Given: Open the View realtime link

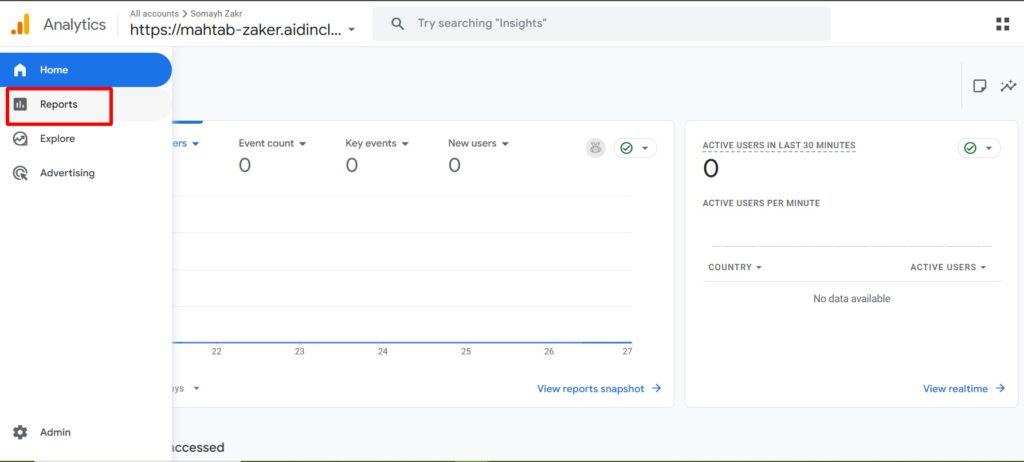Looking at the screenshot, I should [x=963, y=389].
